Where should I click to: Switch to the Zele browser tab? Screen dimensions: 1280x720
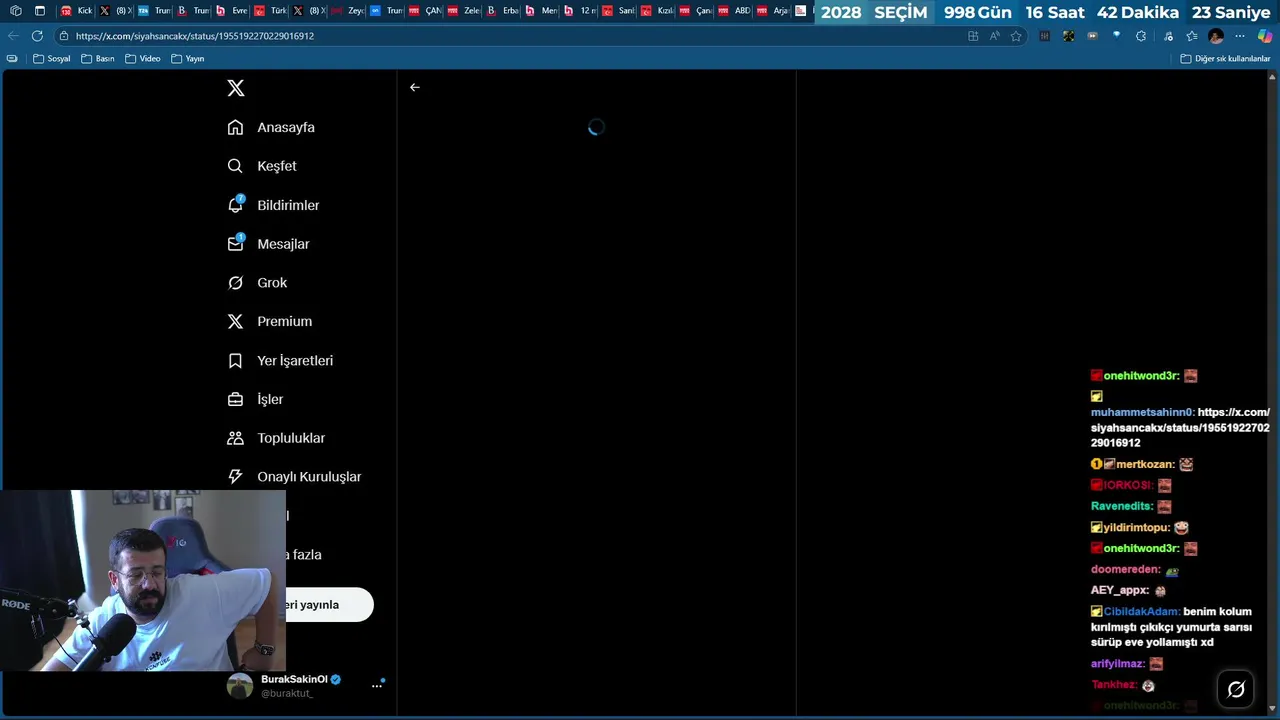(x=463, y=11)
